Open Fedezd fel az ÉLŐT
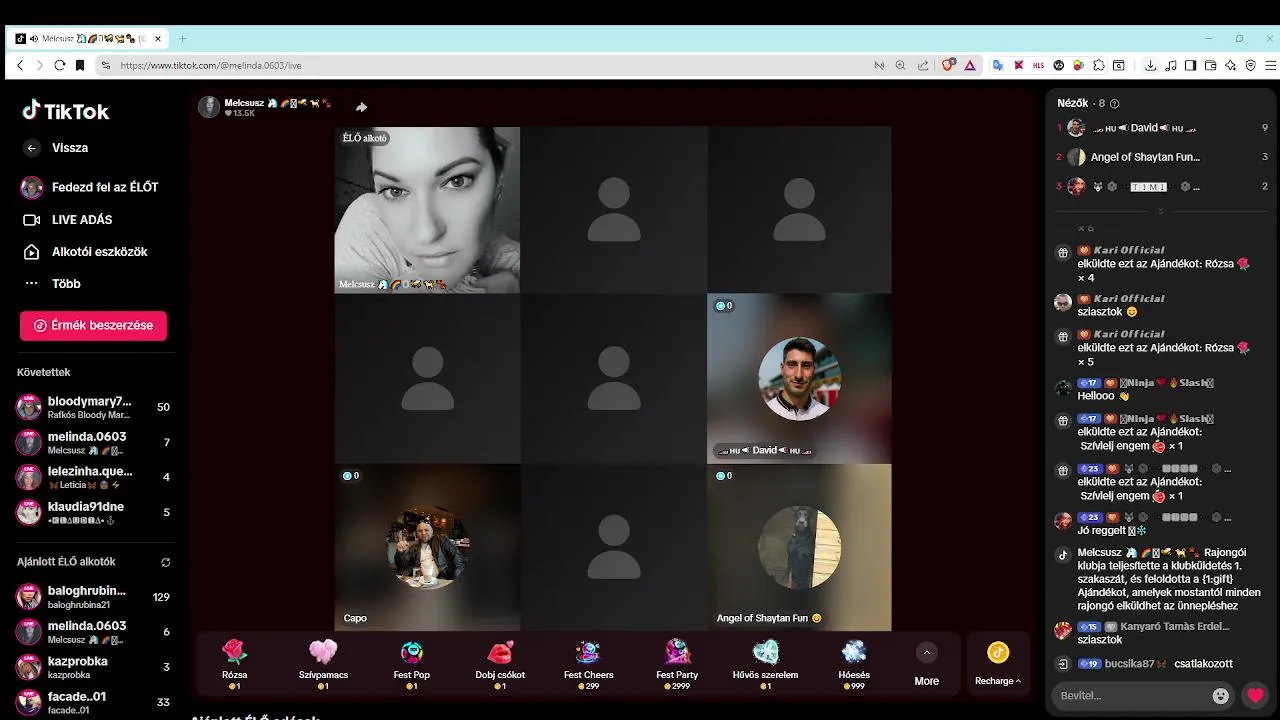This screenshot has height=720, width=1280. pyautogui.click(x=90, y=187)
